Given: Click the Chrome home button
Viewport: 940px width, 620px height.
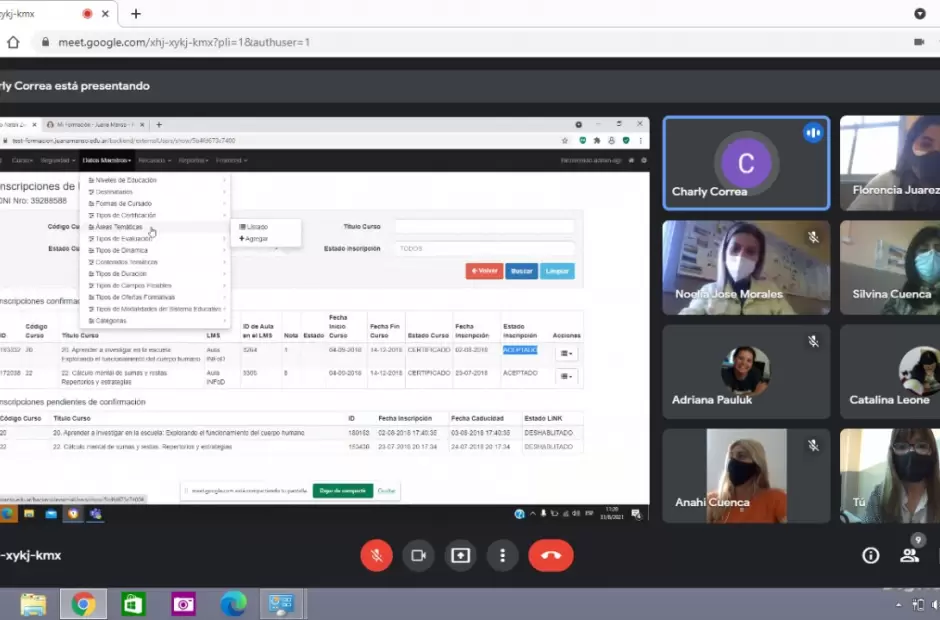Looking at the screenshot, I should coord(13,42).
